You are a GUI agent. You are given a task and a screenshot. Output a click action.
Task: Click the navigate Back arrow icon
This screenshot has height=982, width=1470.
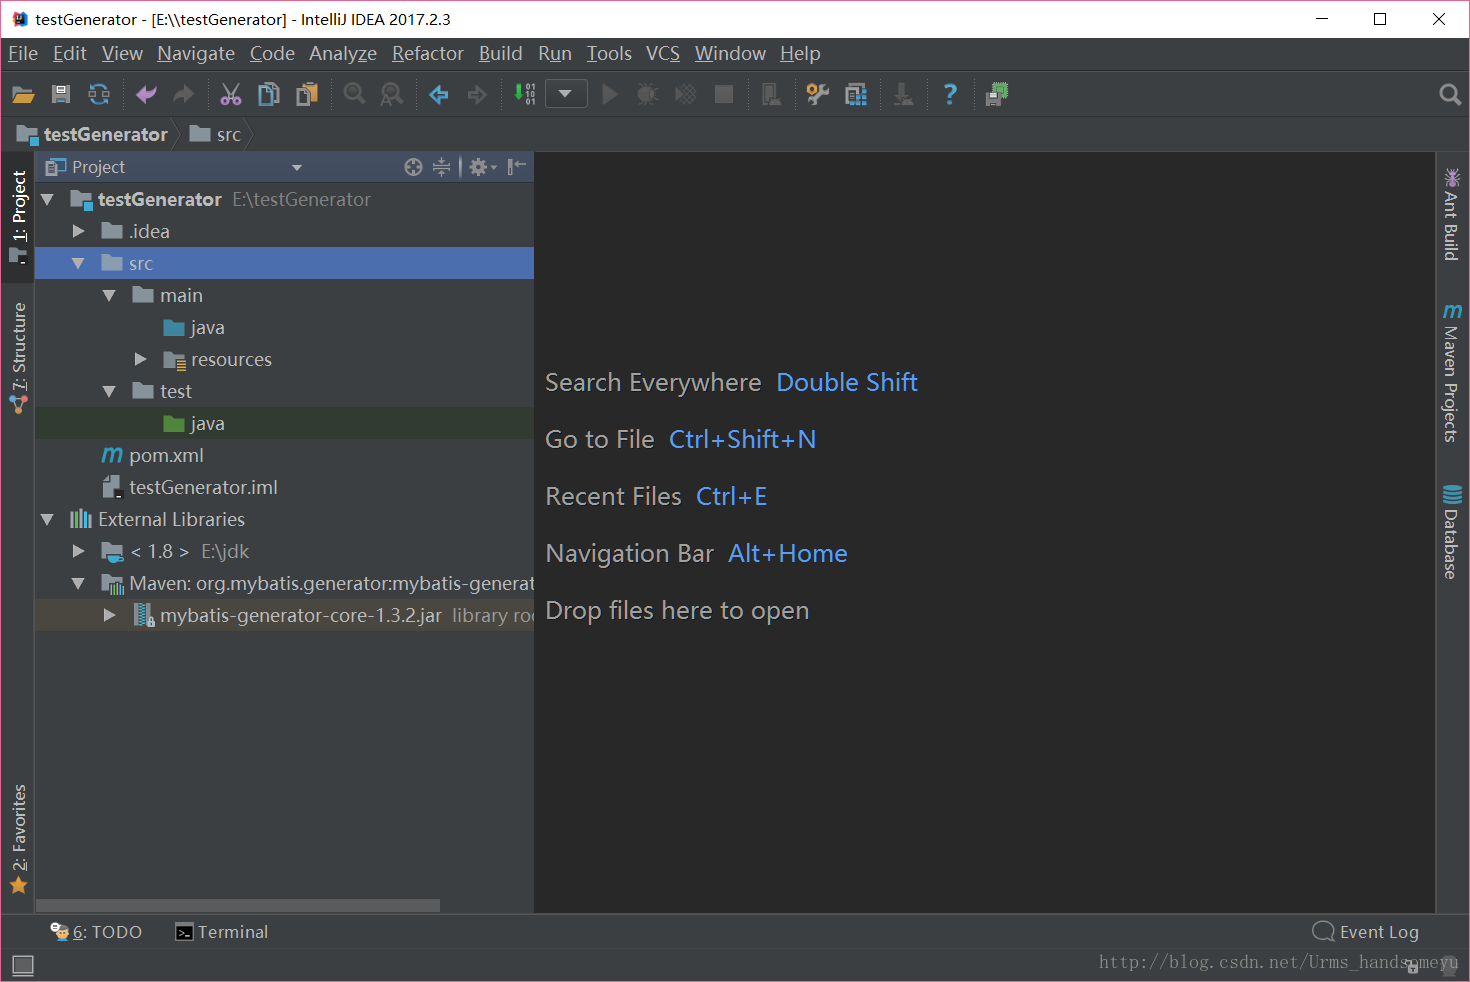point(439,94)
